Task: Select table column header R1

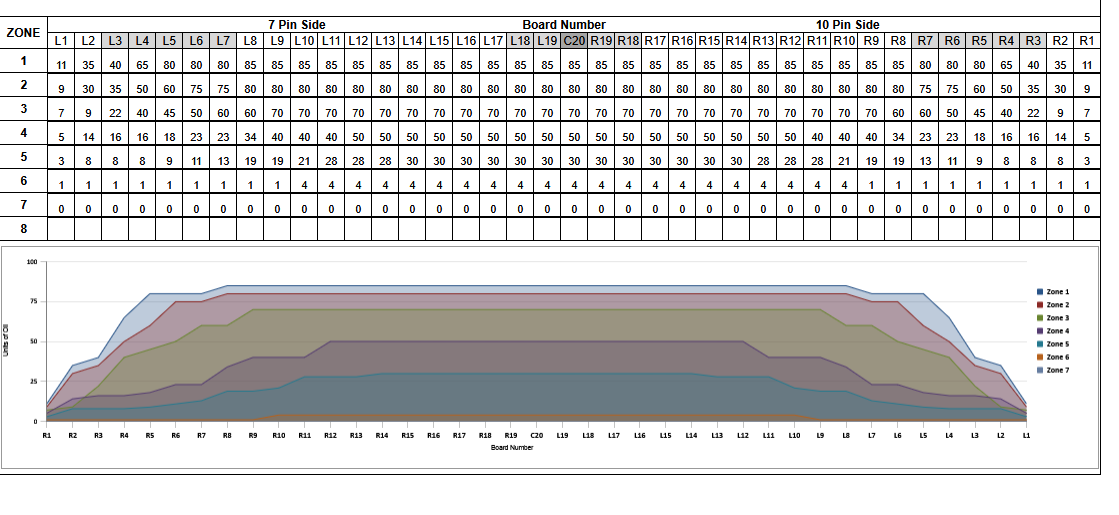Action: pyautogui.click(x=1087, y=41)
